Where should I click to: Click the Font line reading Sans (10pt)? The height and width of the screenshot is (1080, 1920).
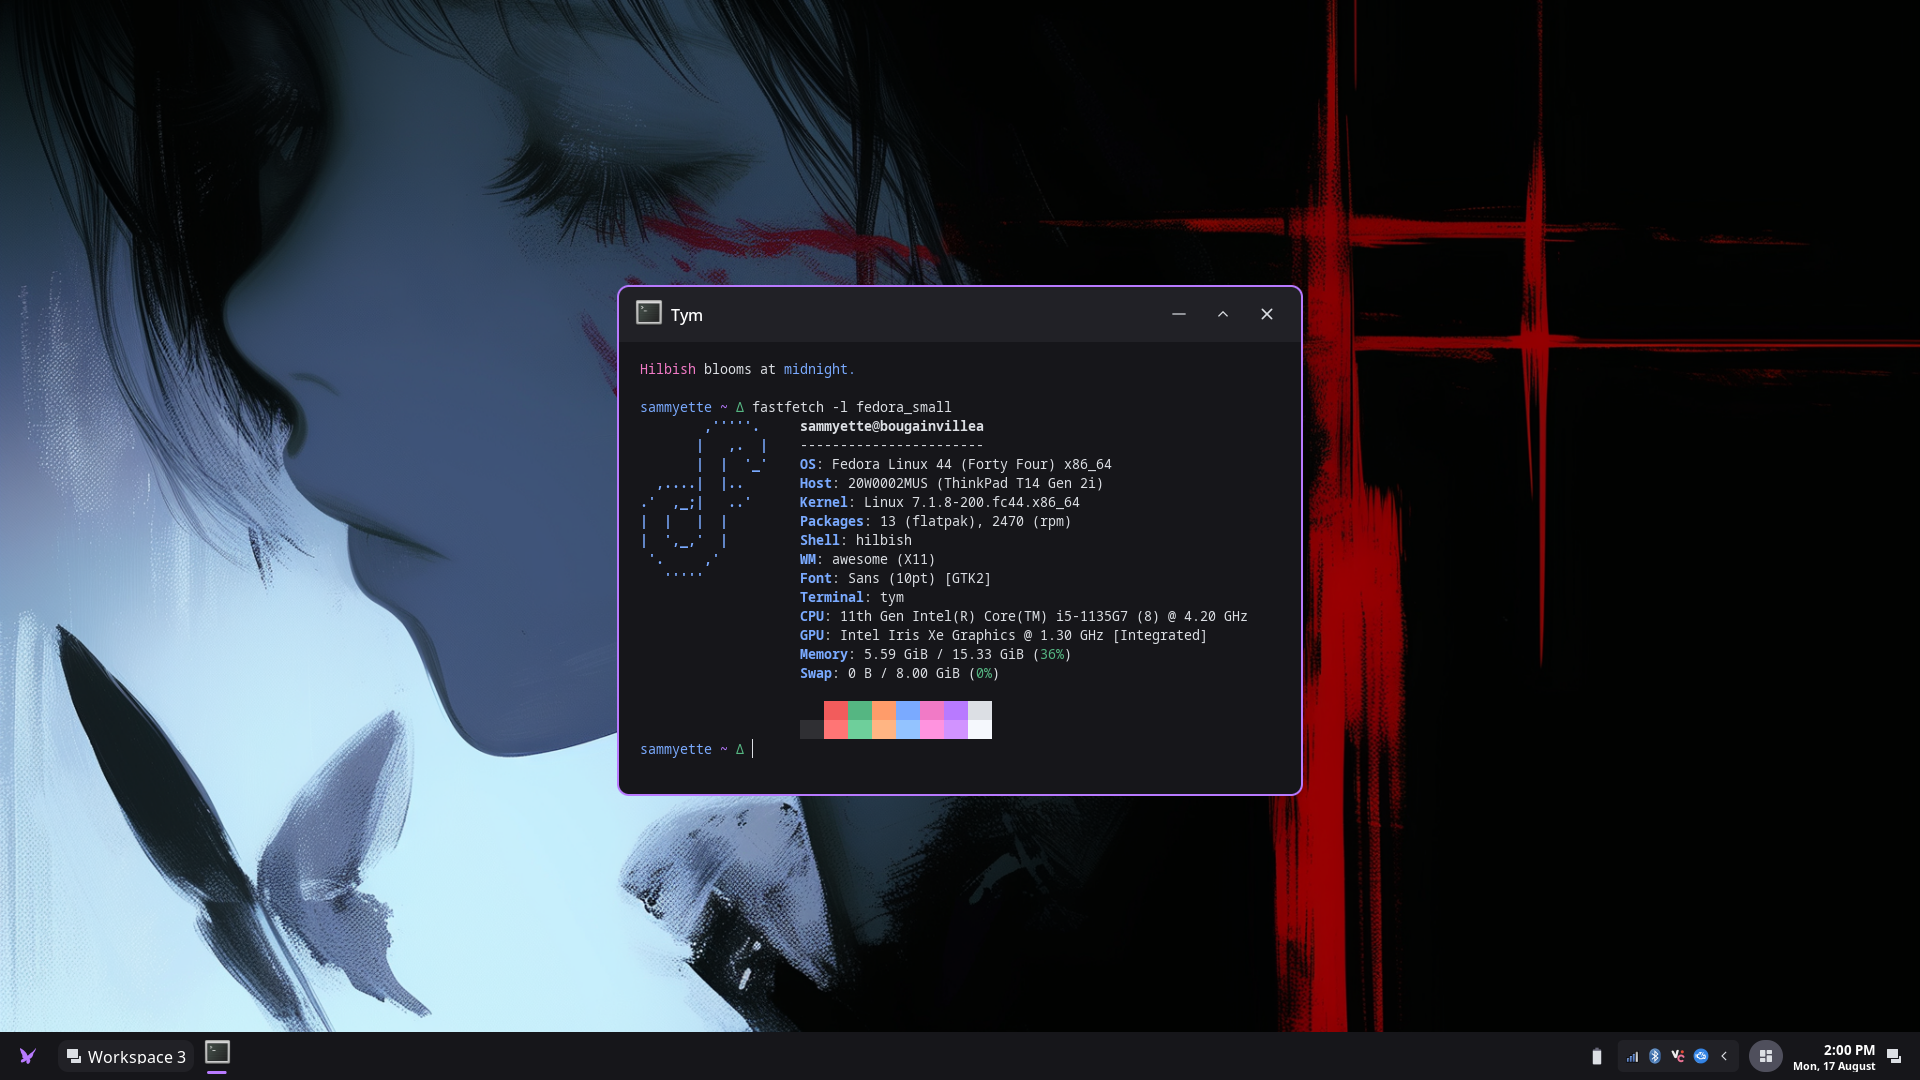coord(896,578)
